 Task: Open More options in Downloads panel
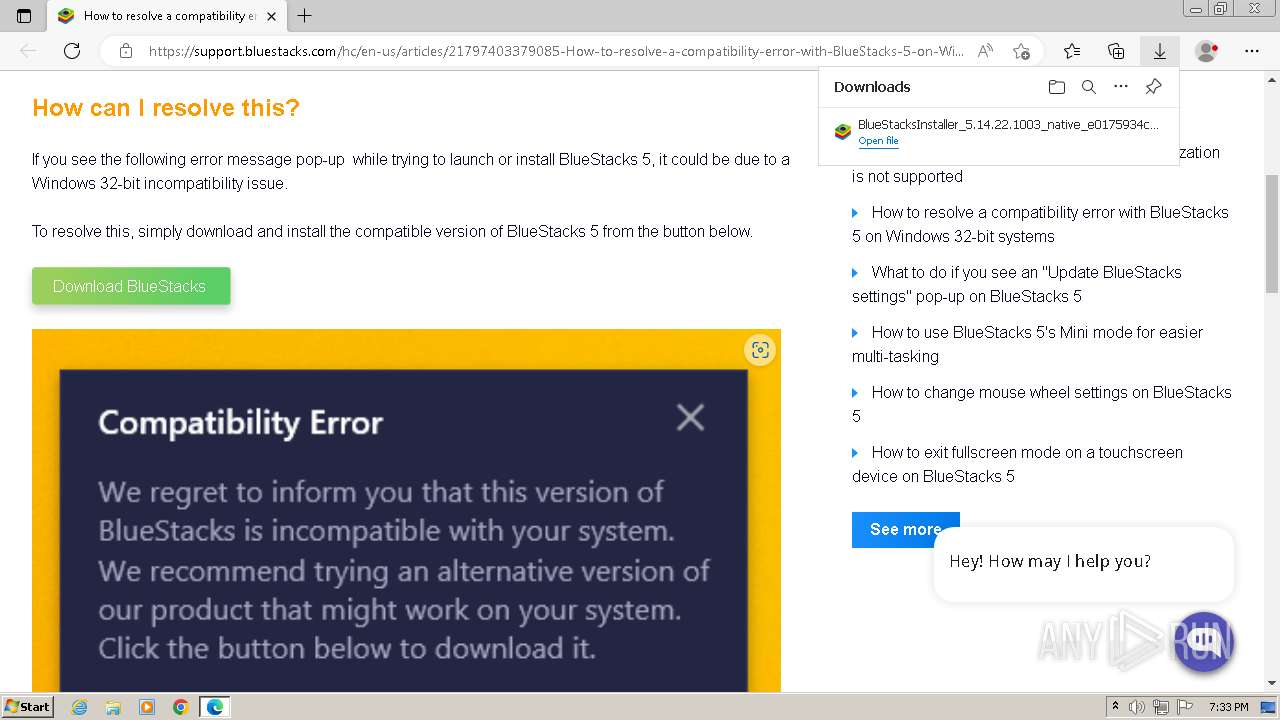point(1121,87)
